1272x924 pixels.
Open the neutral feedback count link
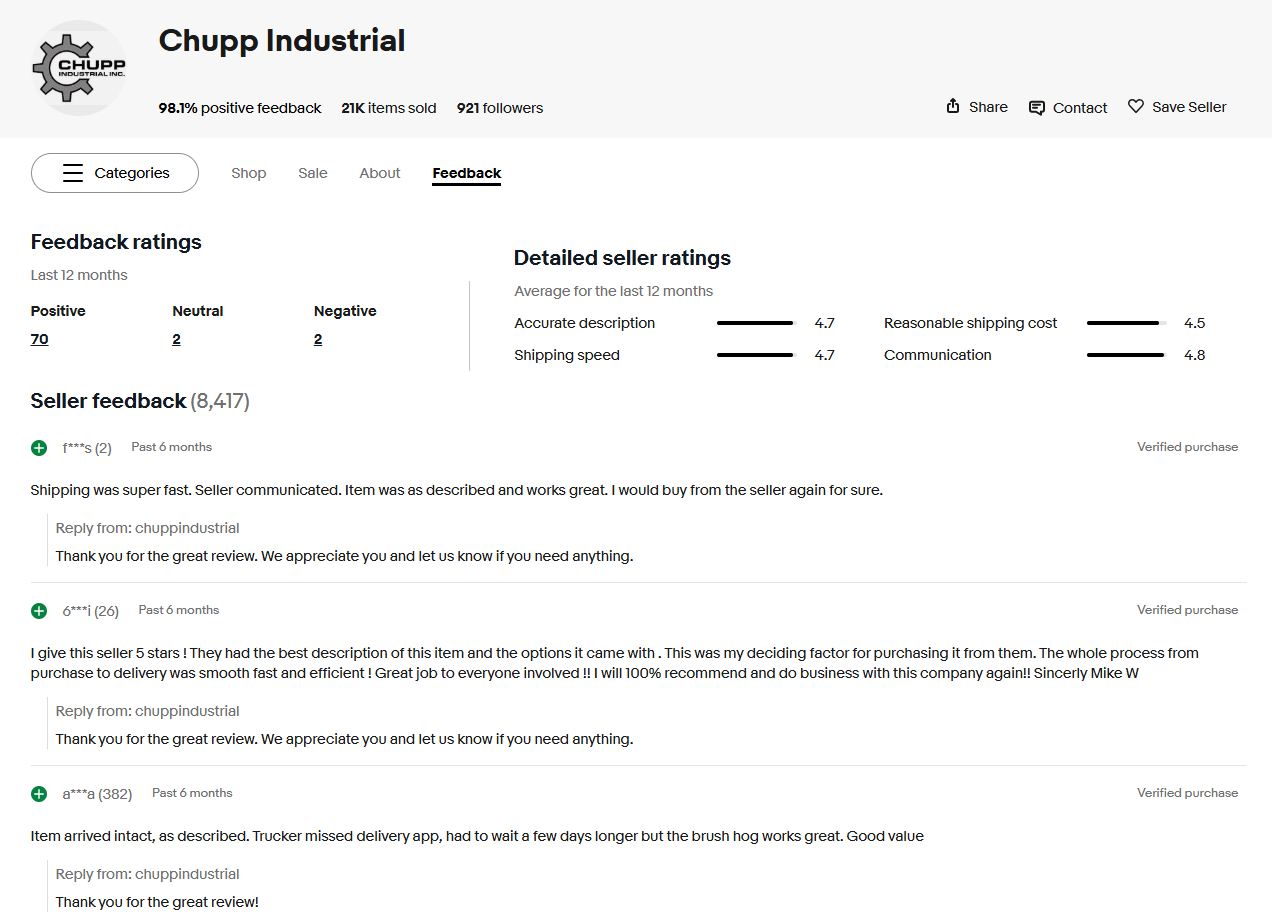(x=177, y=339)
